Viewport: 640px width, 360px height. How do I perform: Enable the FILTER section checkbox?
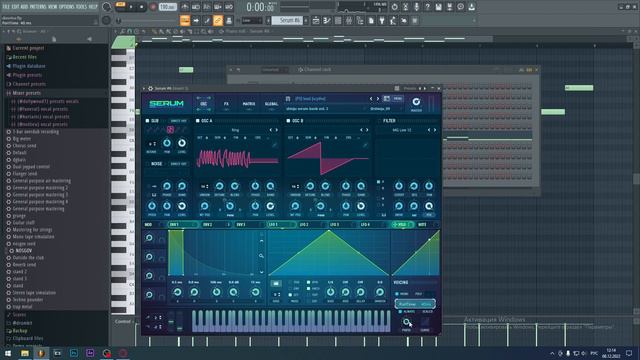coord(379,121)
